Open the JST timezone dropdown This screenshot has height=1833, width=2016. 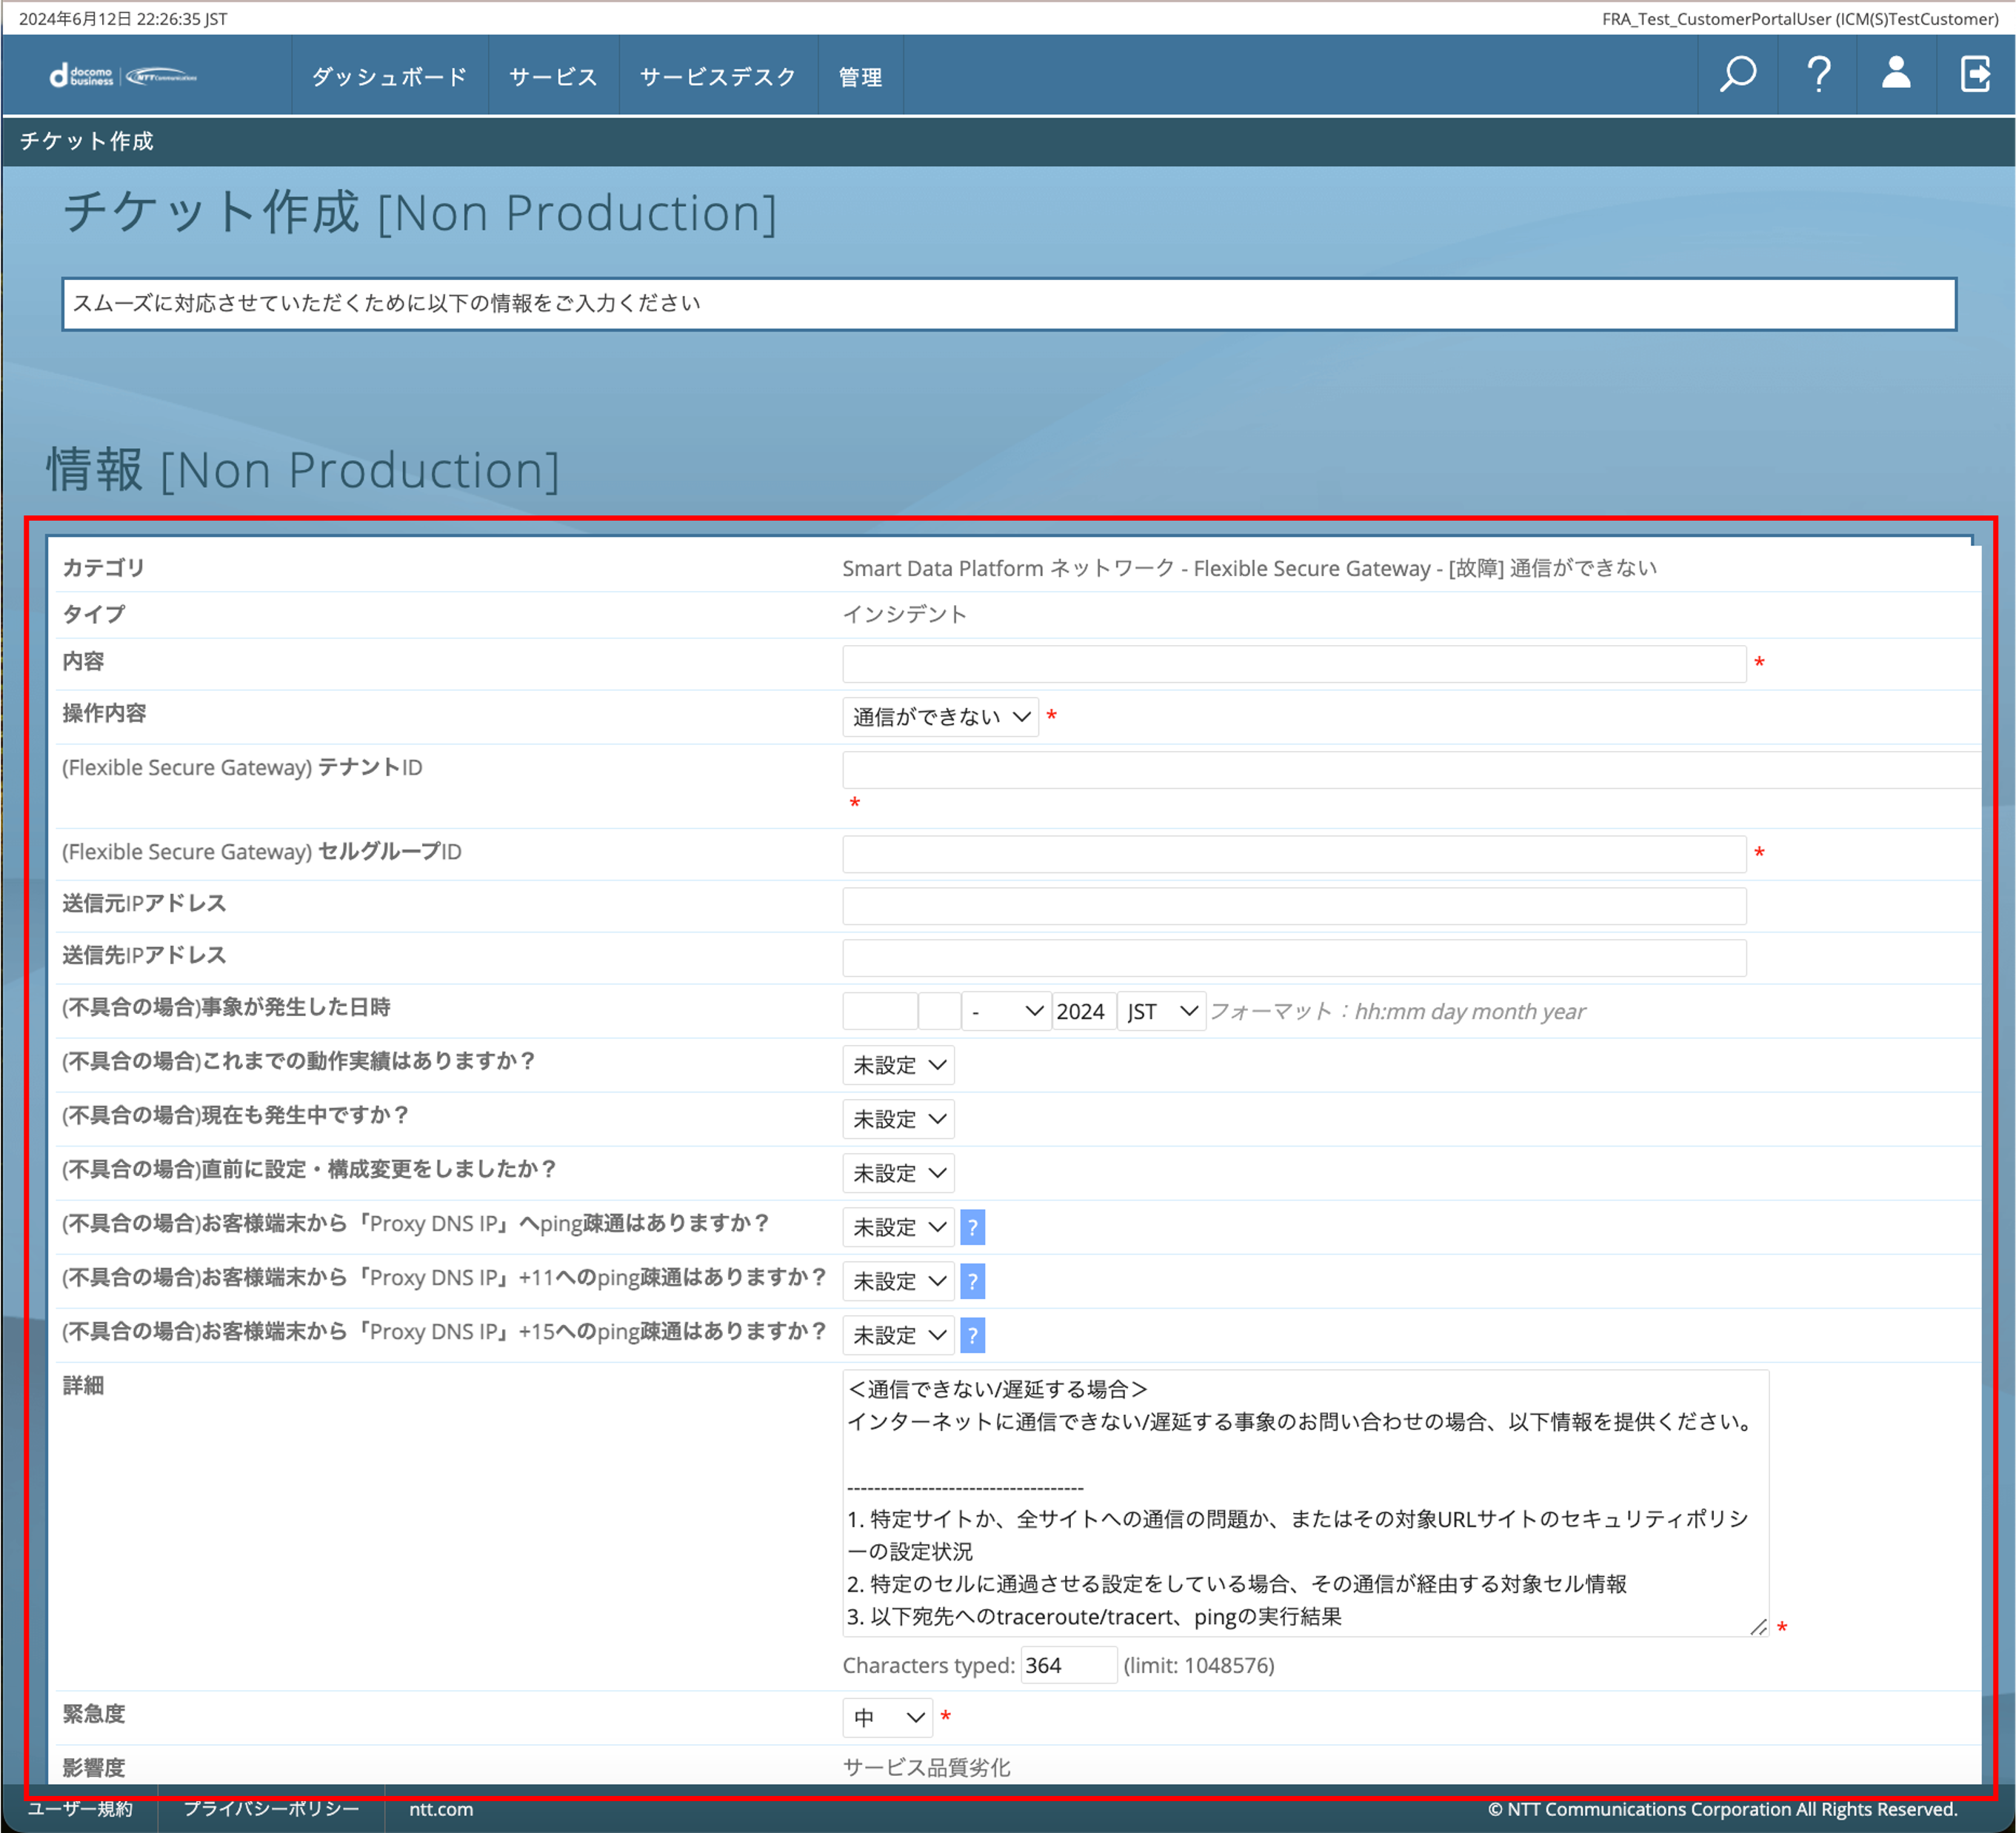click(x=1161, y=1011)
